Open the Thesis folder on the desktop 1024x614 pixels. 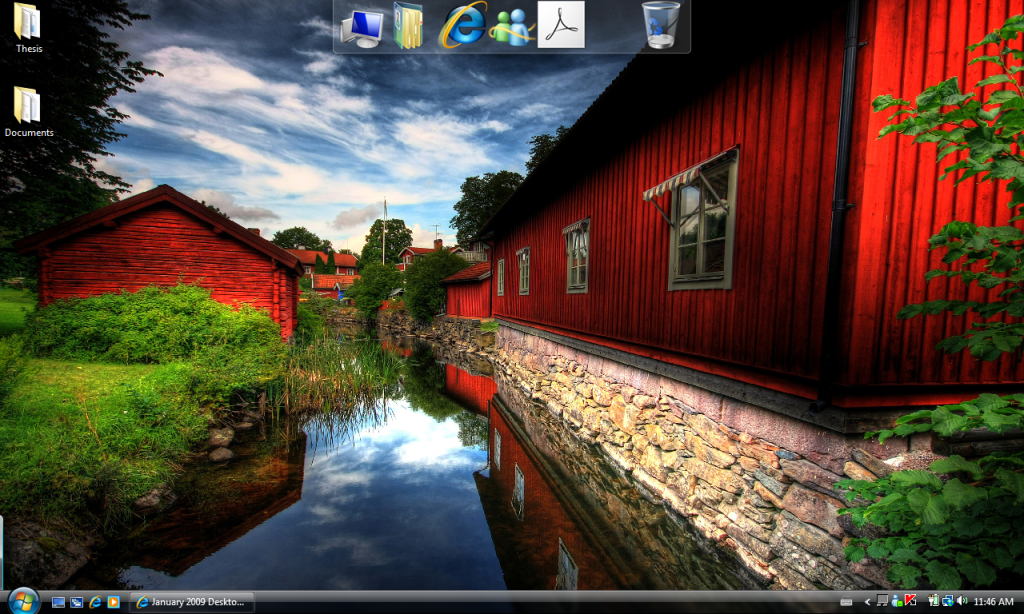tap(28, 27)
